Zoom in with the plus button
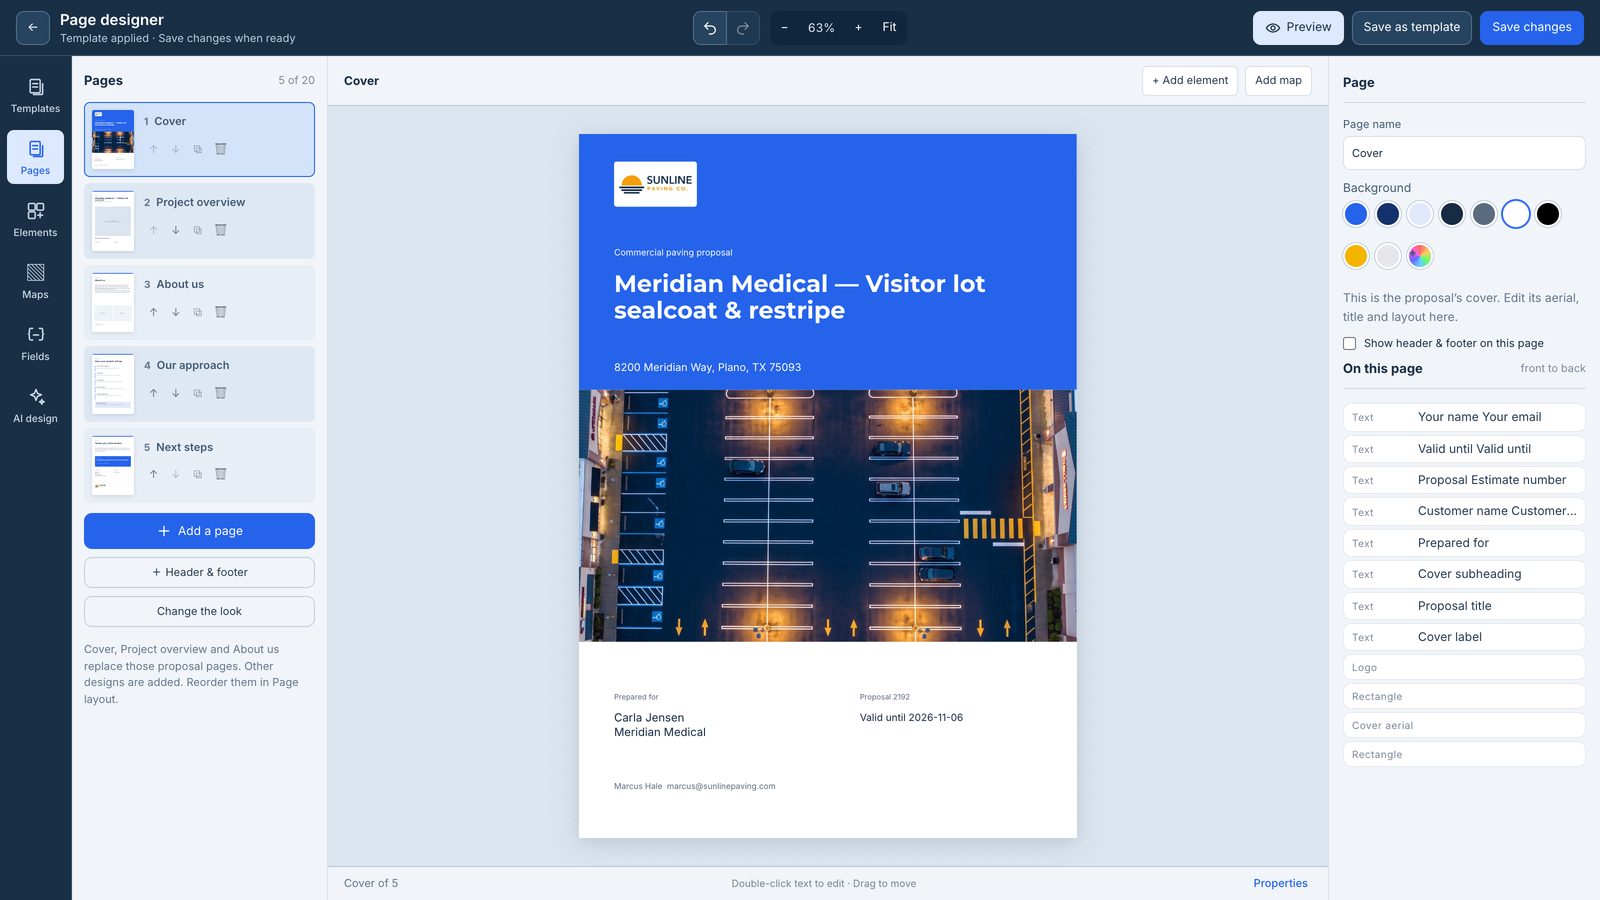 [858, 28]
